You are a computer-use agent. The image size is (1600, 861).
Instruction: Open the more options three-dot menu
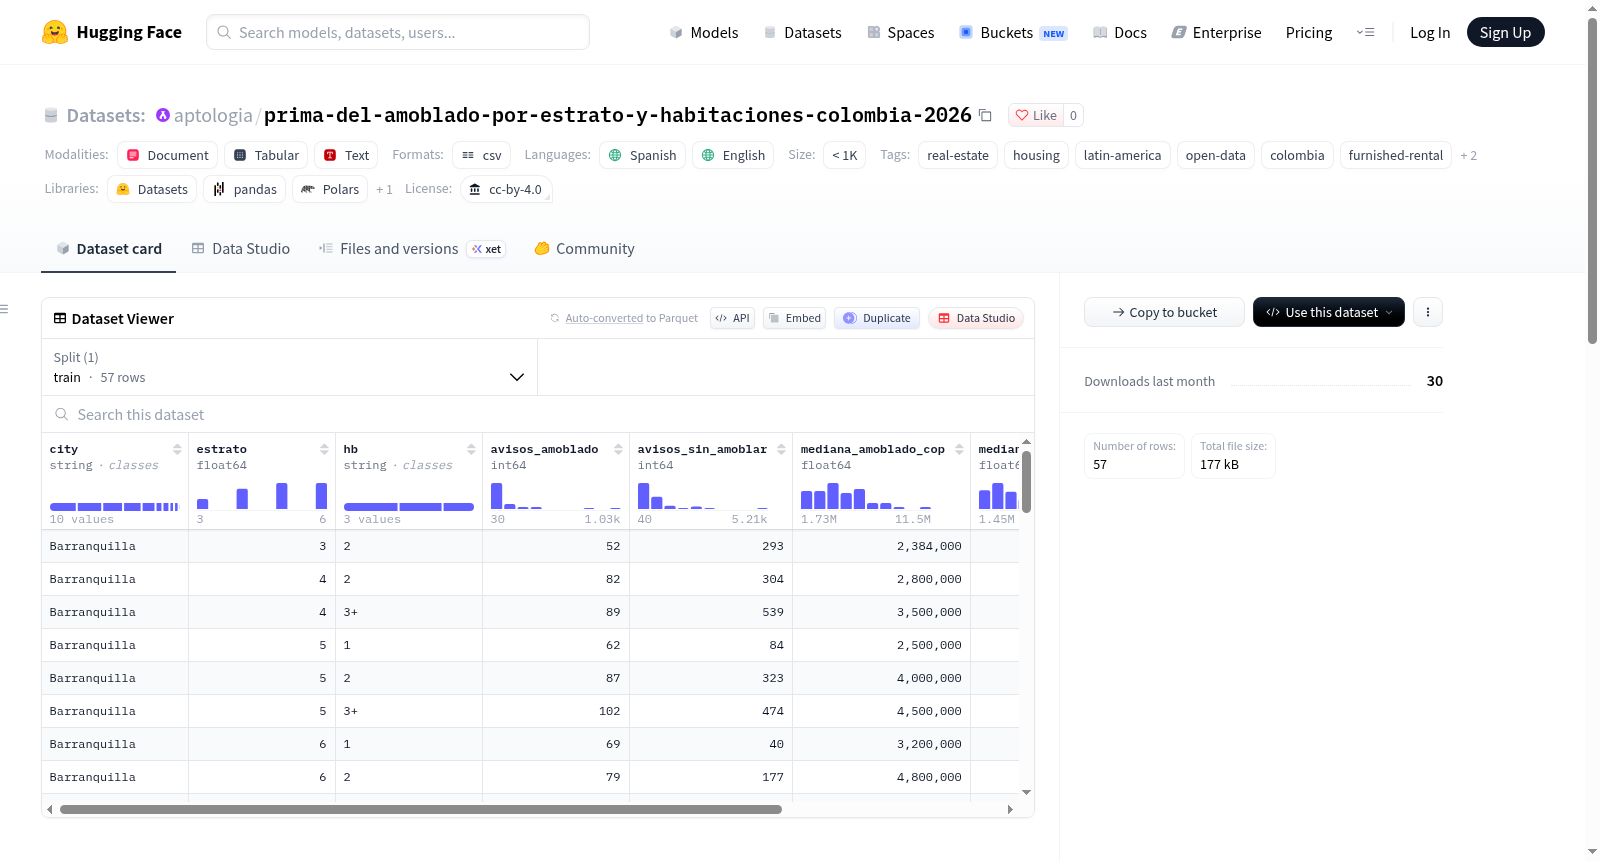pos(1428,312)
